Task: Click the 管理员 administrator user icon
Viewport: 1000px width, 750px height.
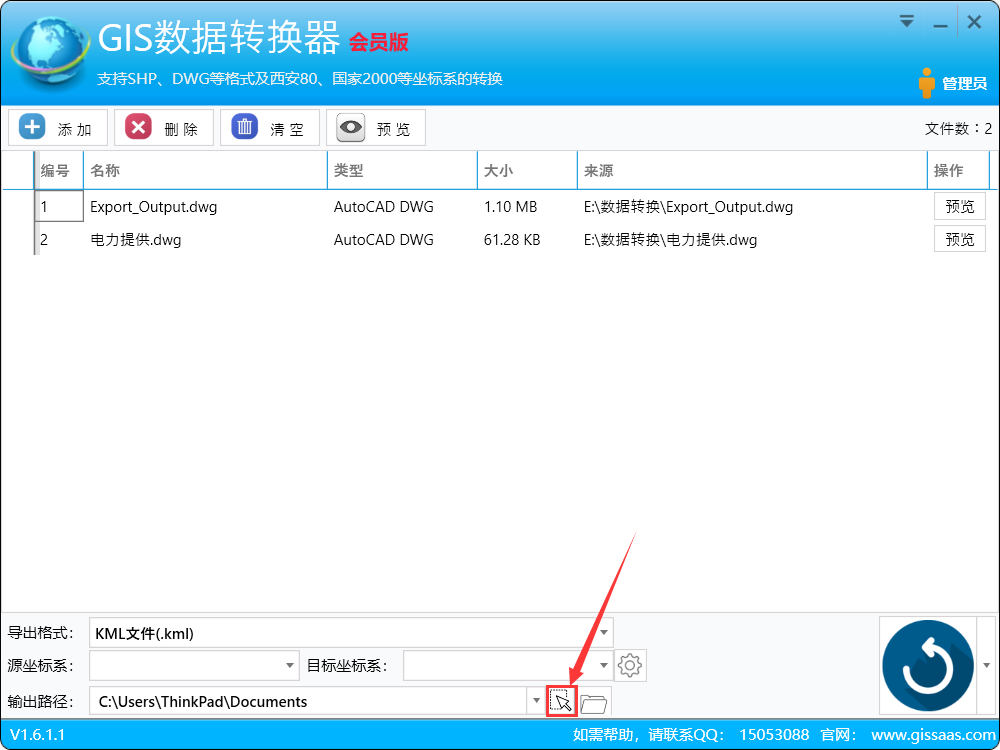Action: pos(927,83)
